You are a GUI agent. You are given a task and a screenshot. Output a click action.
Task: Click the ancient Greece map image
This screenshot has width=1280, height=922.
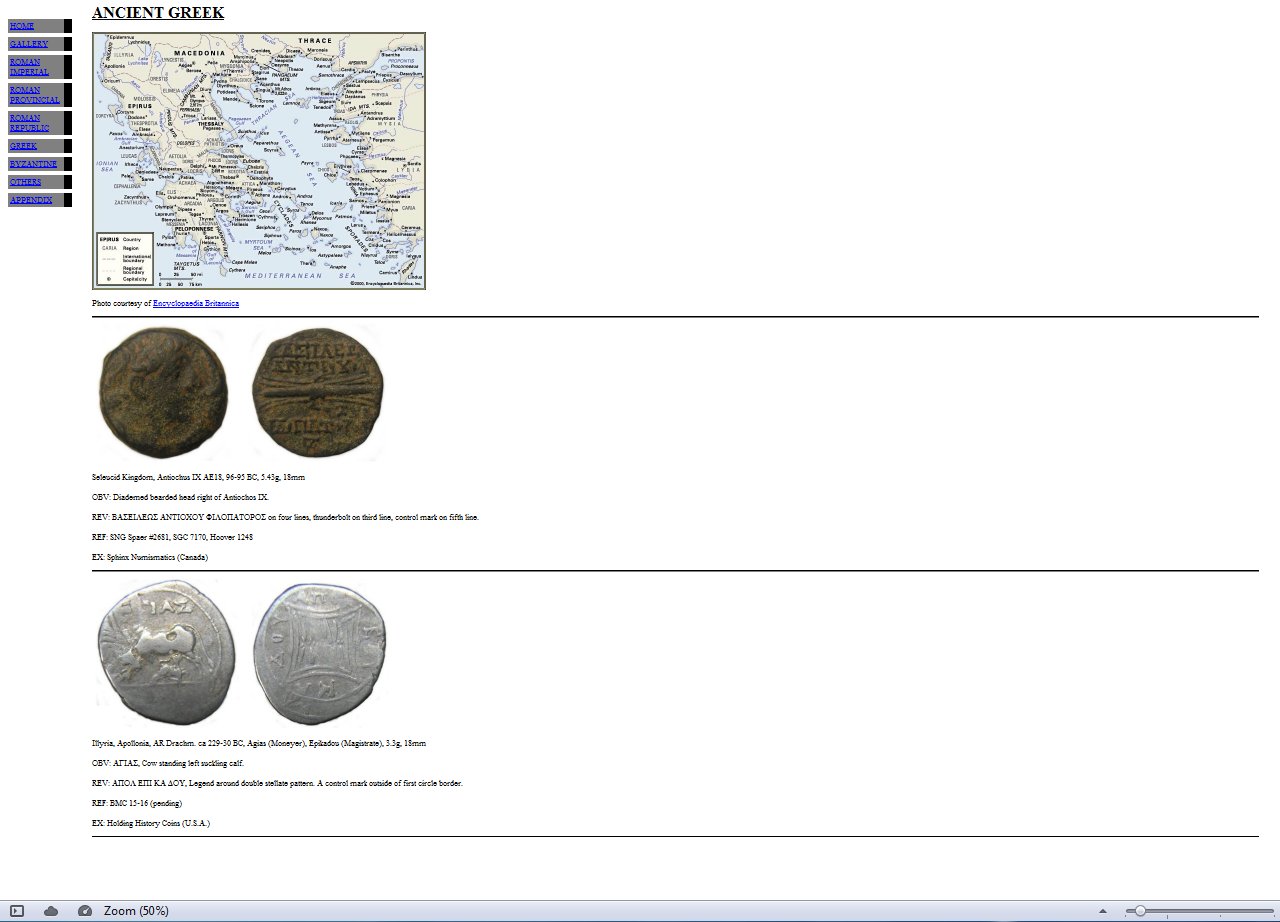click(x=259, y=161)
